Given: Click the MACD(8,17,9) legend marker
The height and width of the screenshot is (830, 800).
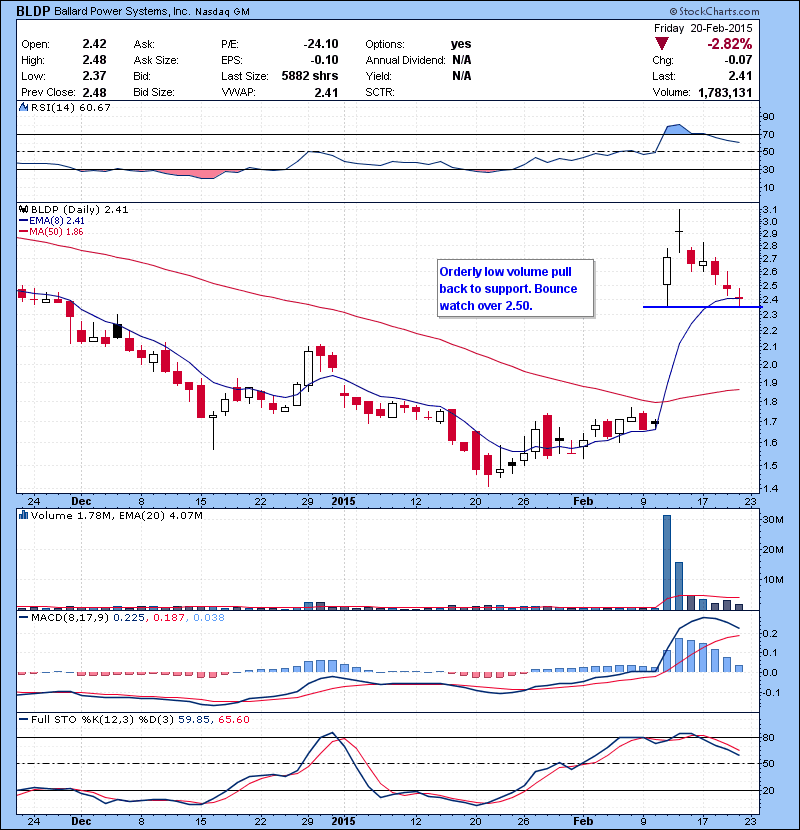Looking at the screenshot, I should [20, 620].
